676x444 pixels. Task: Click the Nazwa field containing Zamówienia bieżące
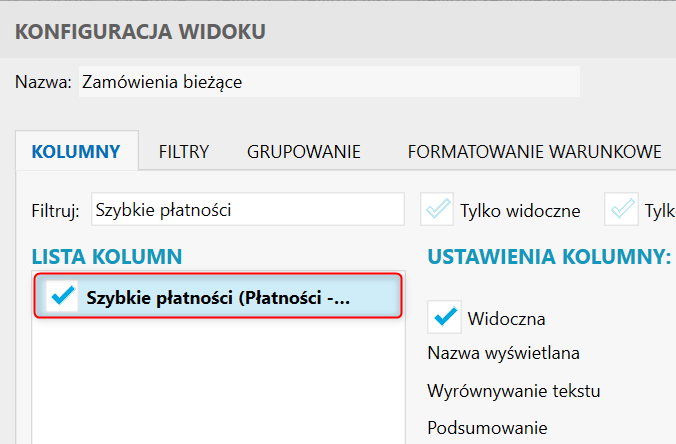(328, 82)
